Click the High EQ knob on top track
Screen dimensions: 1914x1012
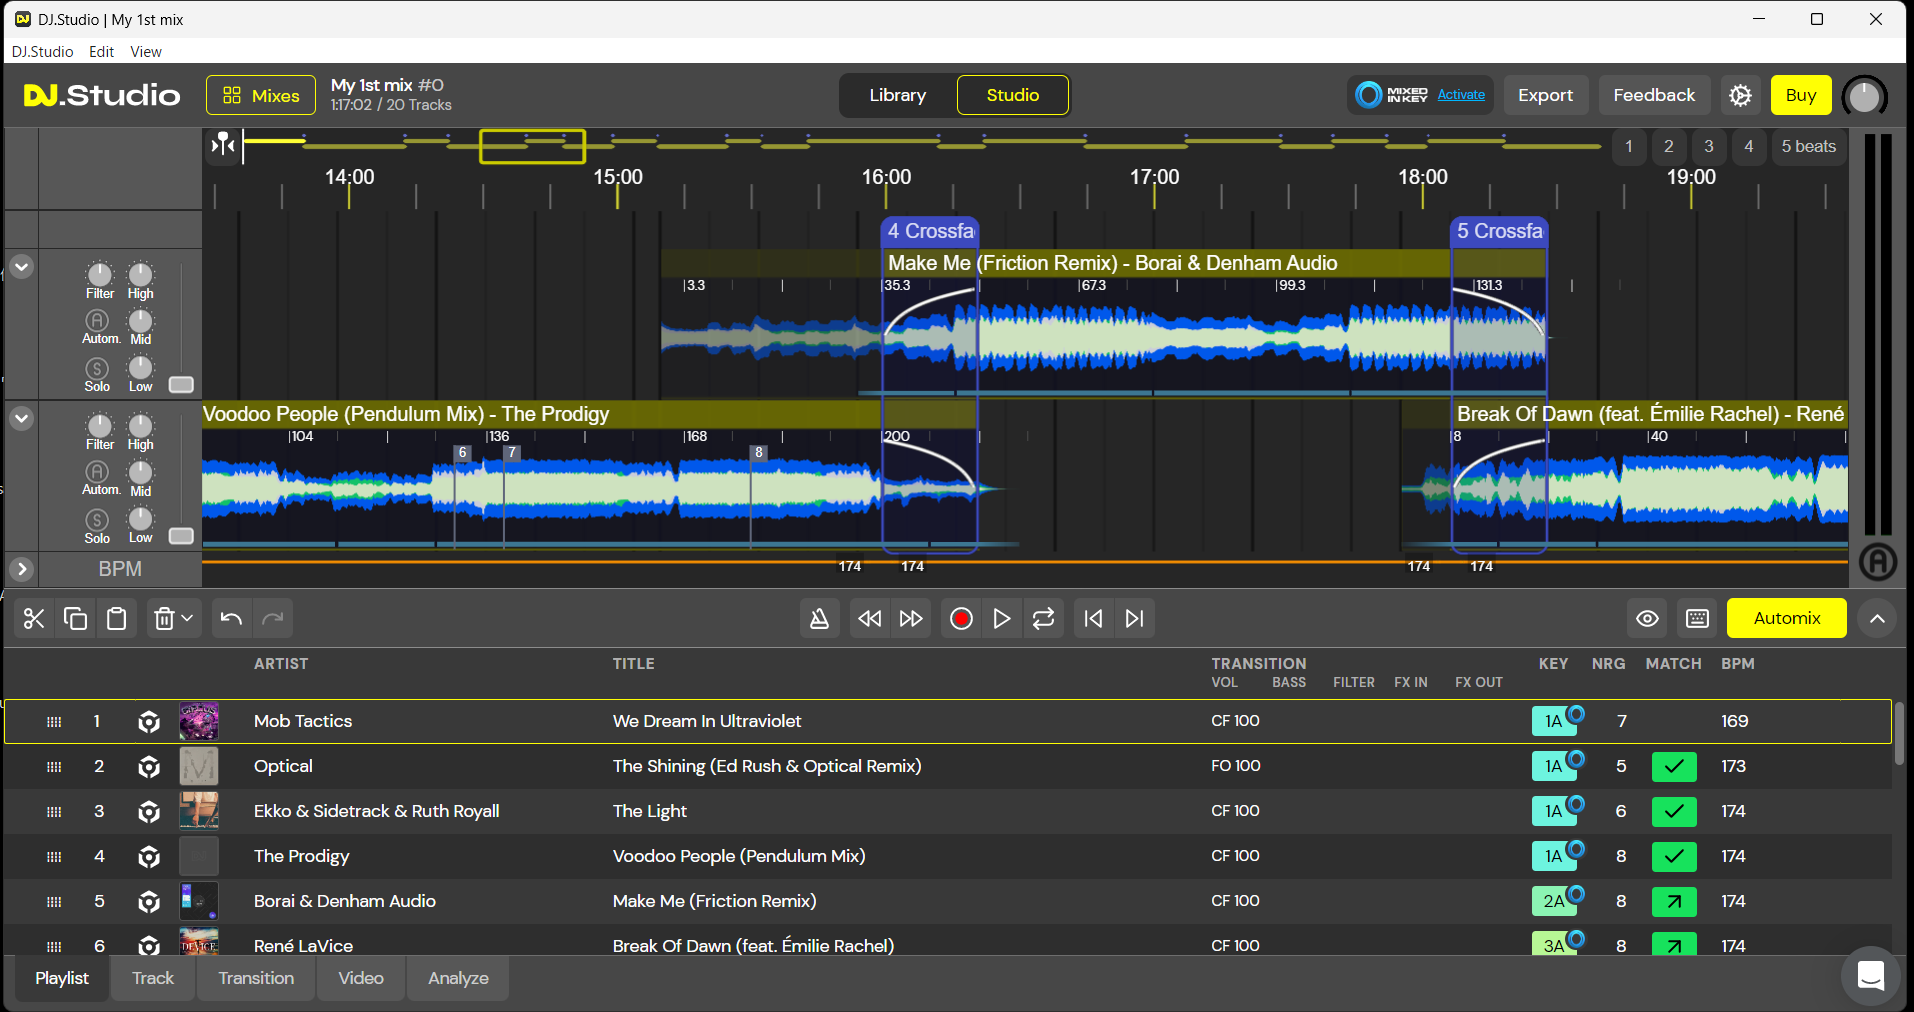click(x=141, y=275)
